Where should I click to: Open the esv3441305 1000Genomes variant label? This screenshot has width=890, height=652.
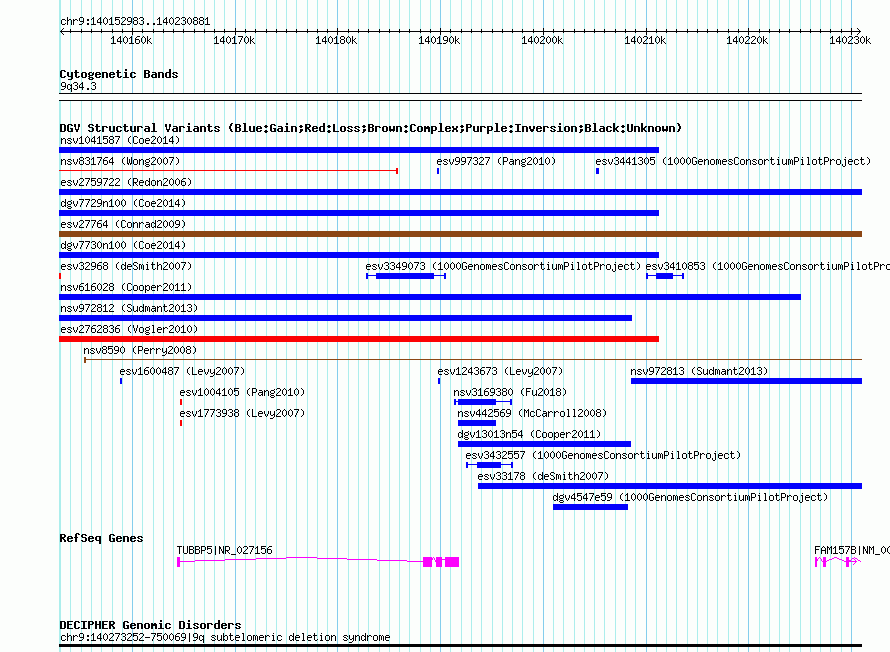(x=733, y=161)
